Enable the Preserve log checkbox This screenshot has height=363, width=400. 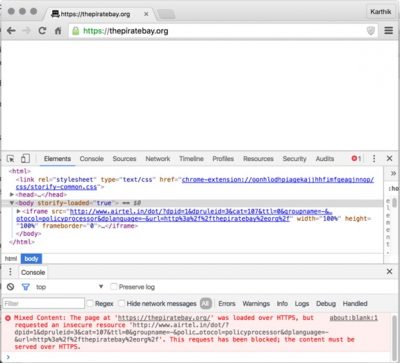coord(114,287)
